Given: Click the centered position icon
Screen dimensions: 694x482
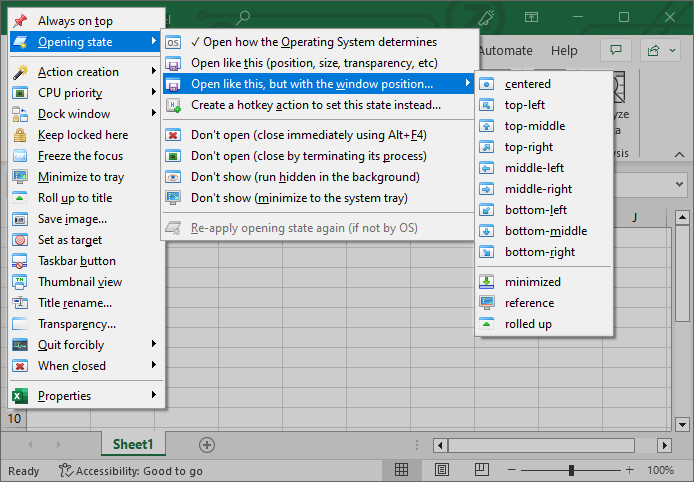Looking at the screenshot, I should coord(486,84).
